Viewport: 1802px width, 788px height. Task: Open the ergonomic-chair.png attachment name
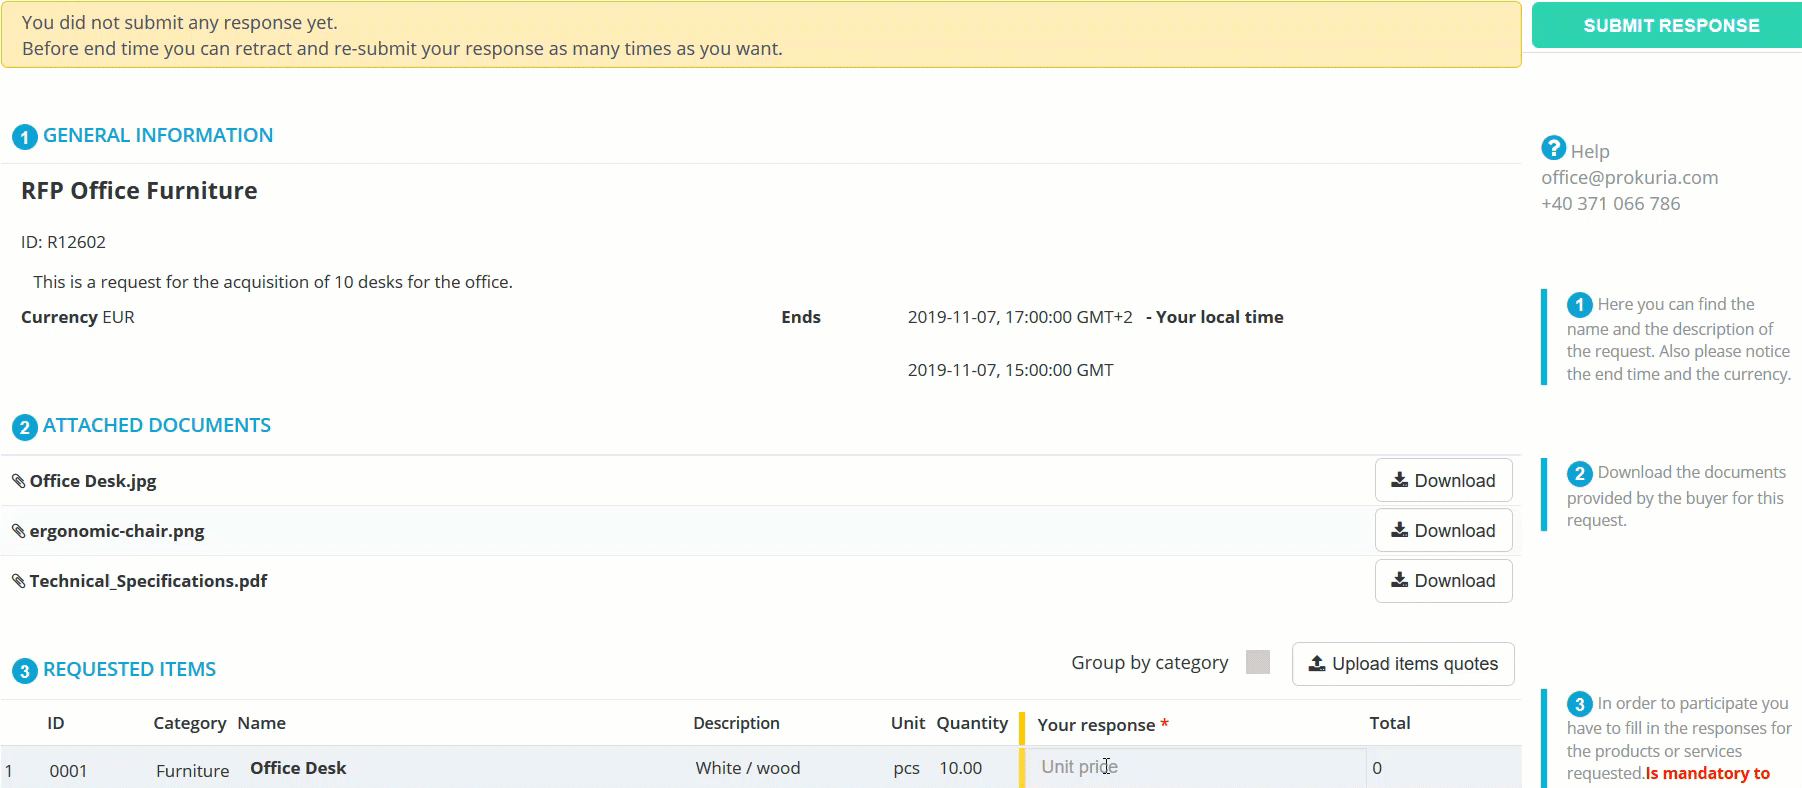pos(117,531)
